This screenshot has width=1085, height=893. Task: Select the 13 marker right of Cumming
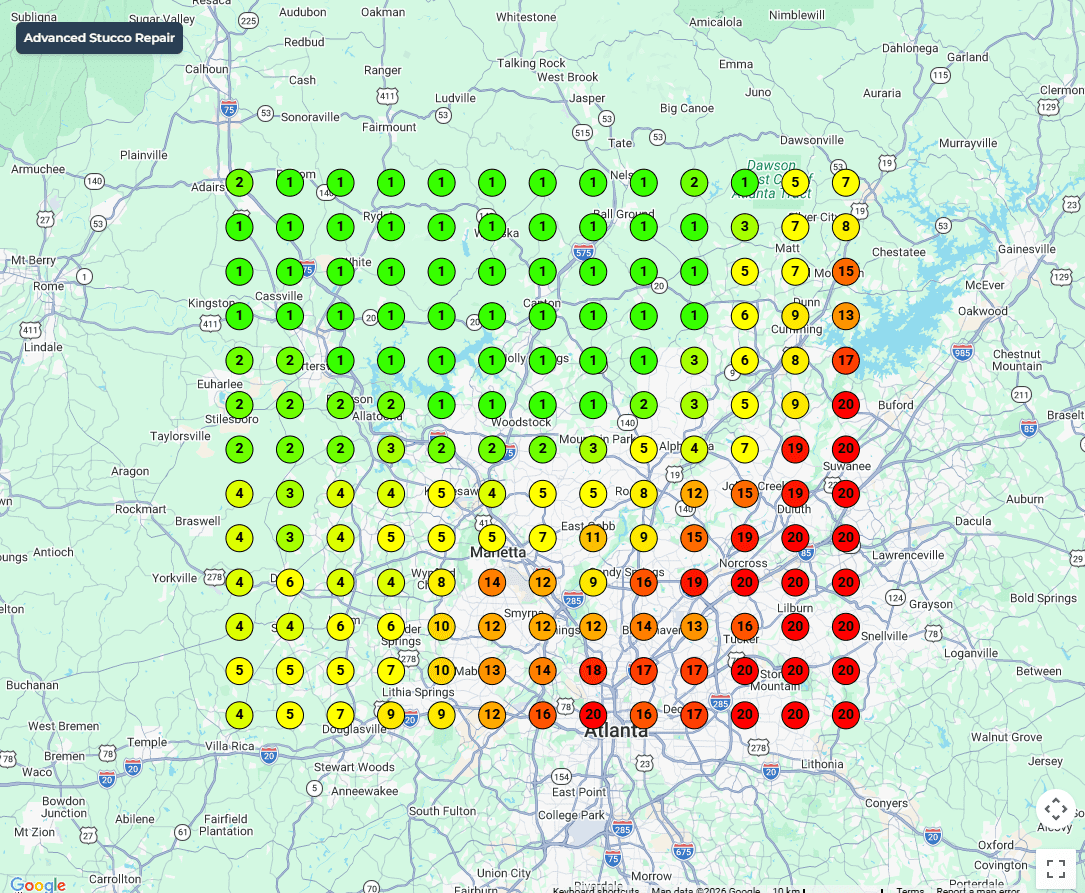(846, 316)
